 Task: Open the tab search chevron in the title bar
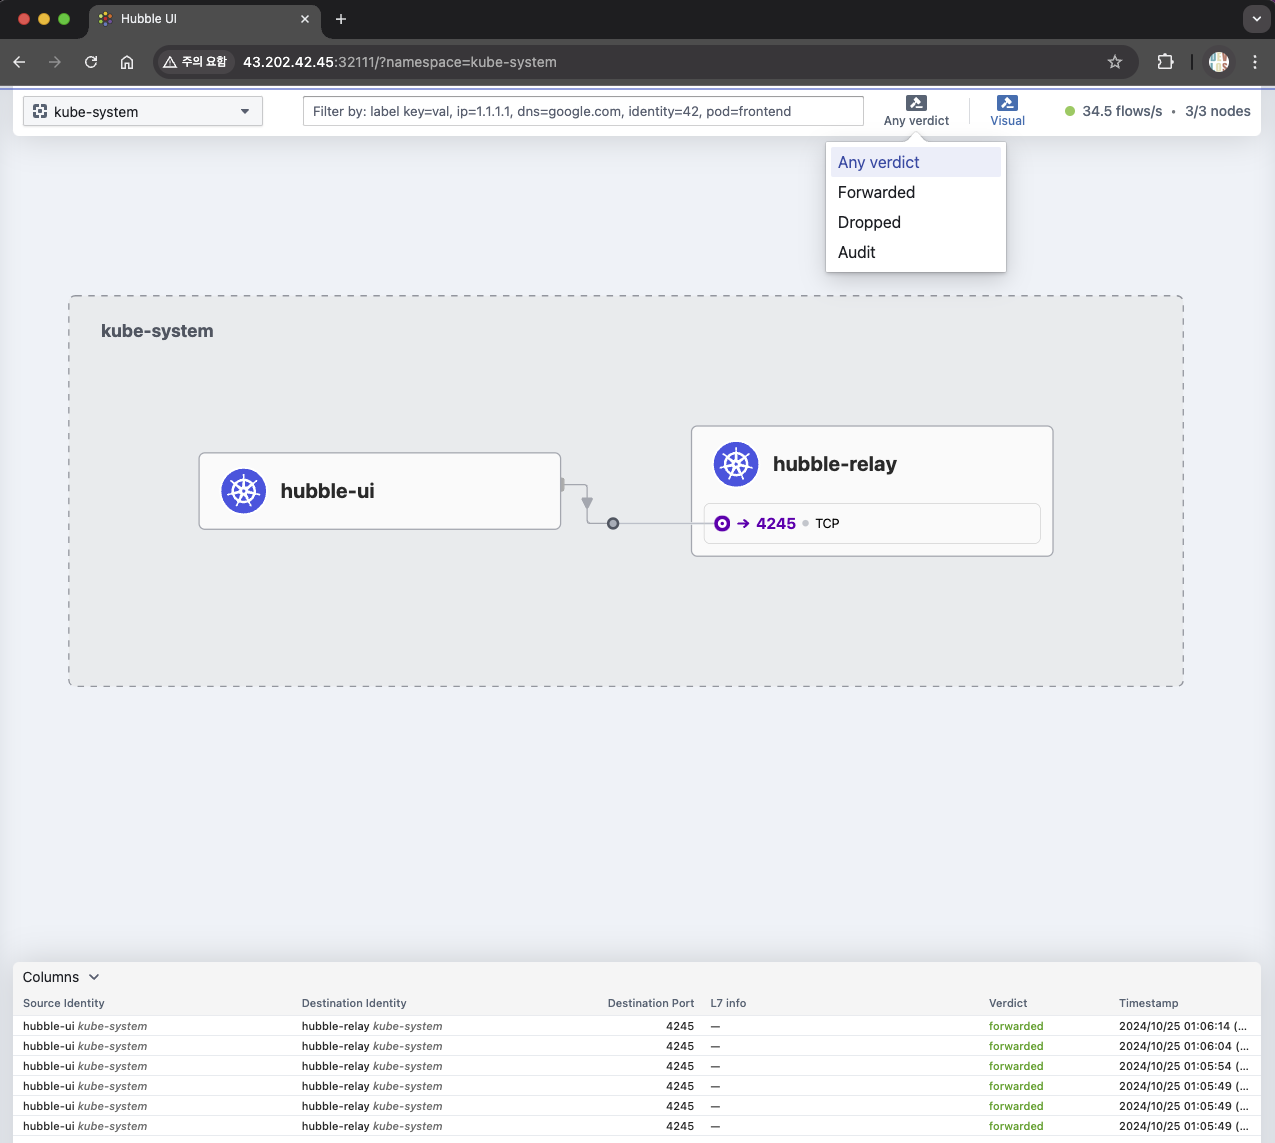1256,19
